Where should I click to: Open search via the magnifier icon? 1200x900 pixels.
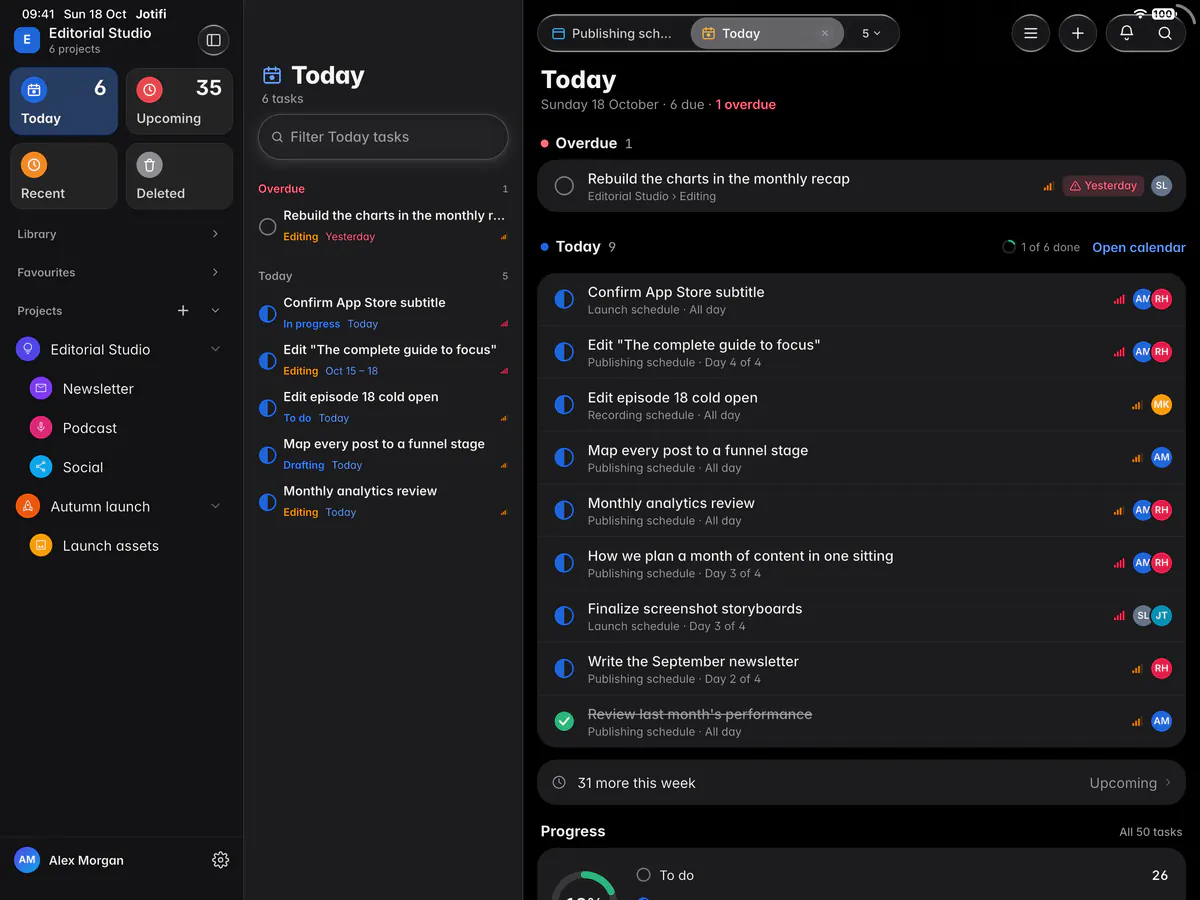[1165, 33]
